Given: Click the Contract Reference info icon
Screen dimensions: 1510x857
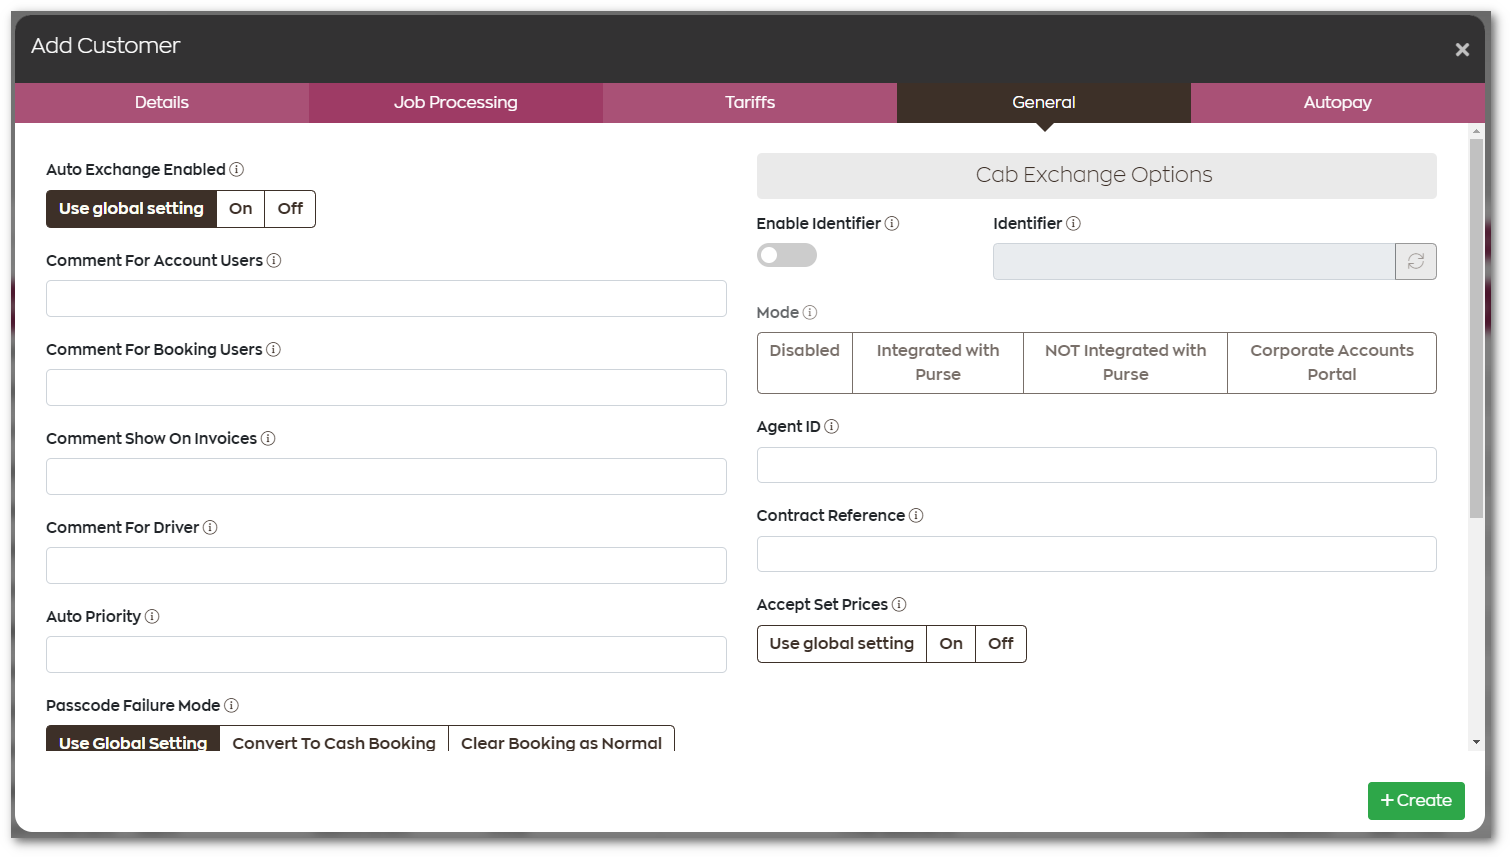Looking at the screenshot, I should pos(916,515).
